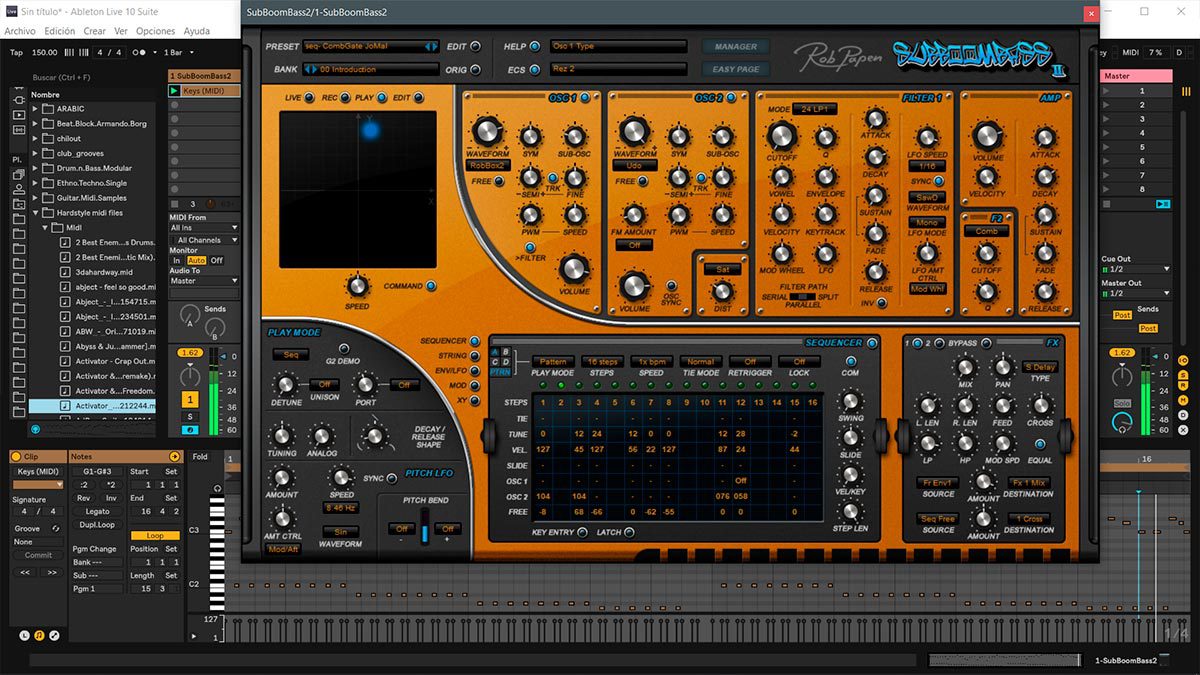1200x675 pixels.
Task: Open the MIDI From All Ins dropdown
Action: 204,228
